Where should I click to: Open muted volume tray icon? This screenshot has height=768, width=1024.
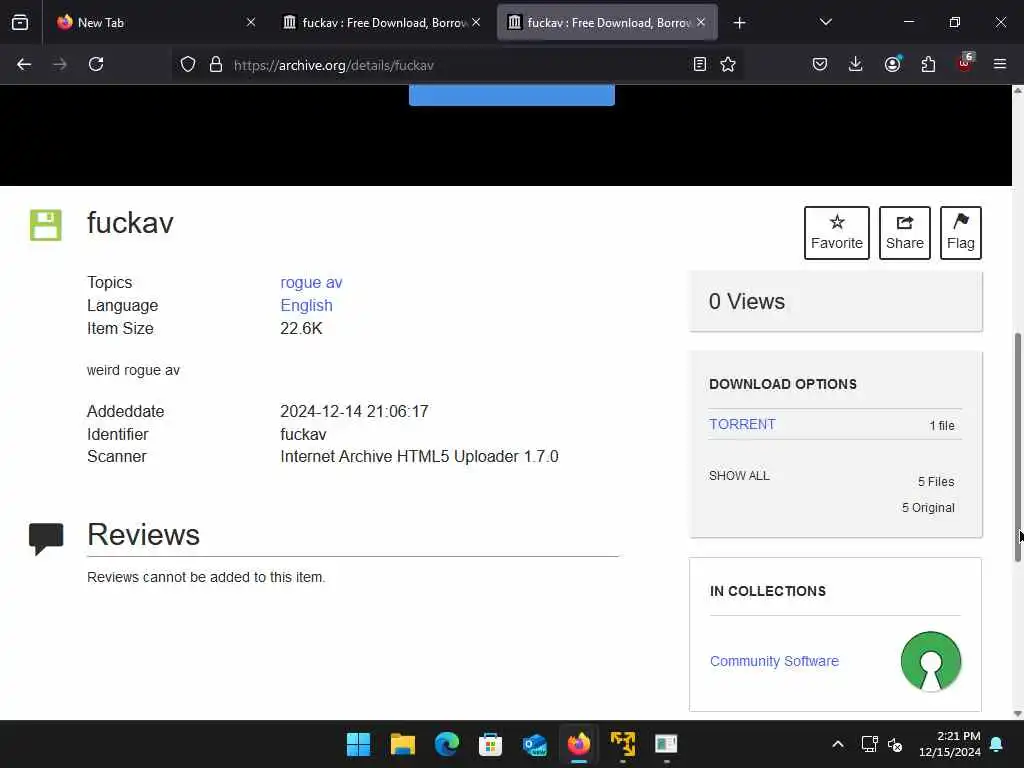click(895, 744)
